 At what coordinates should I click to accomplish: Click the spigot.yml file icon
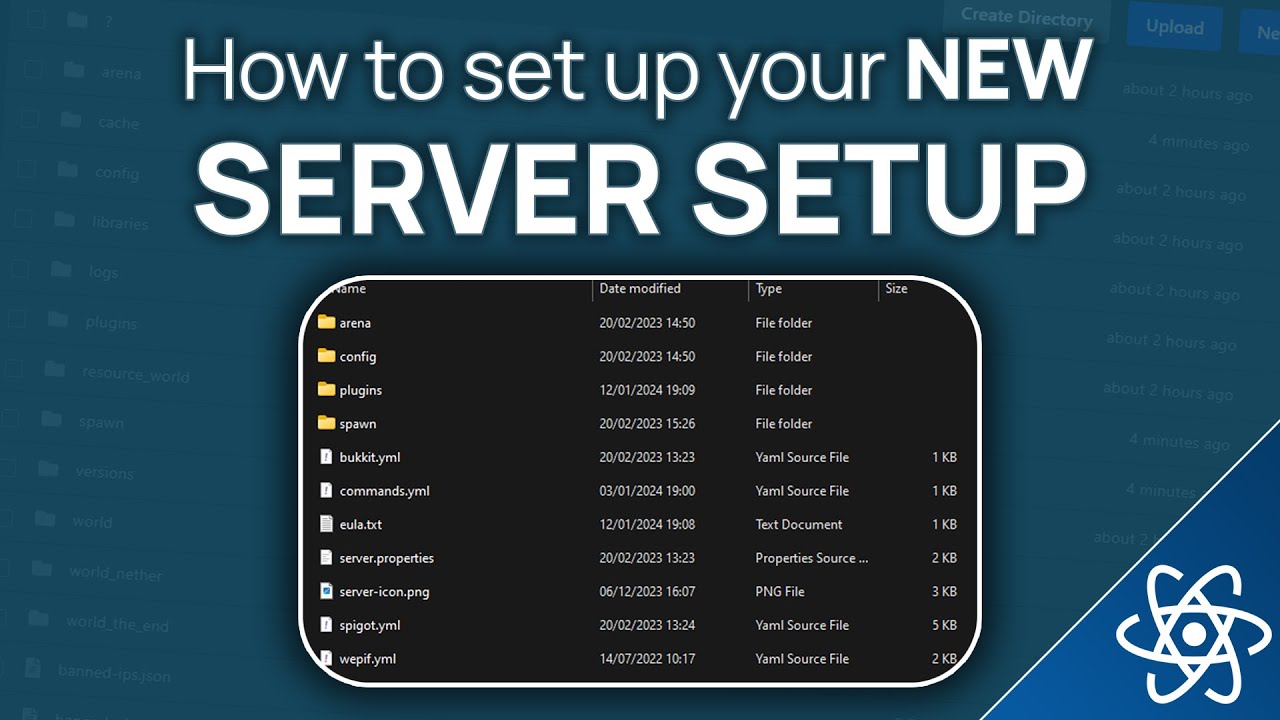[x=326, y=625]
